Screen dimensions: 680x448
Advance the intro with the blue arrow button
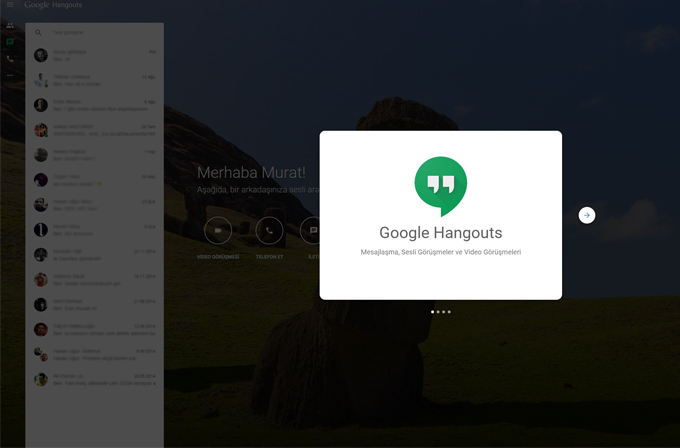click(x=587, y=215)
